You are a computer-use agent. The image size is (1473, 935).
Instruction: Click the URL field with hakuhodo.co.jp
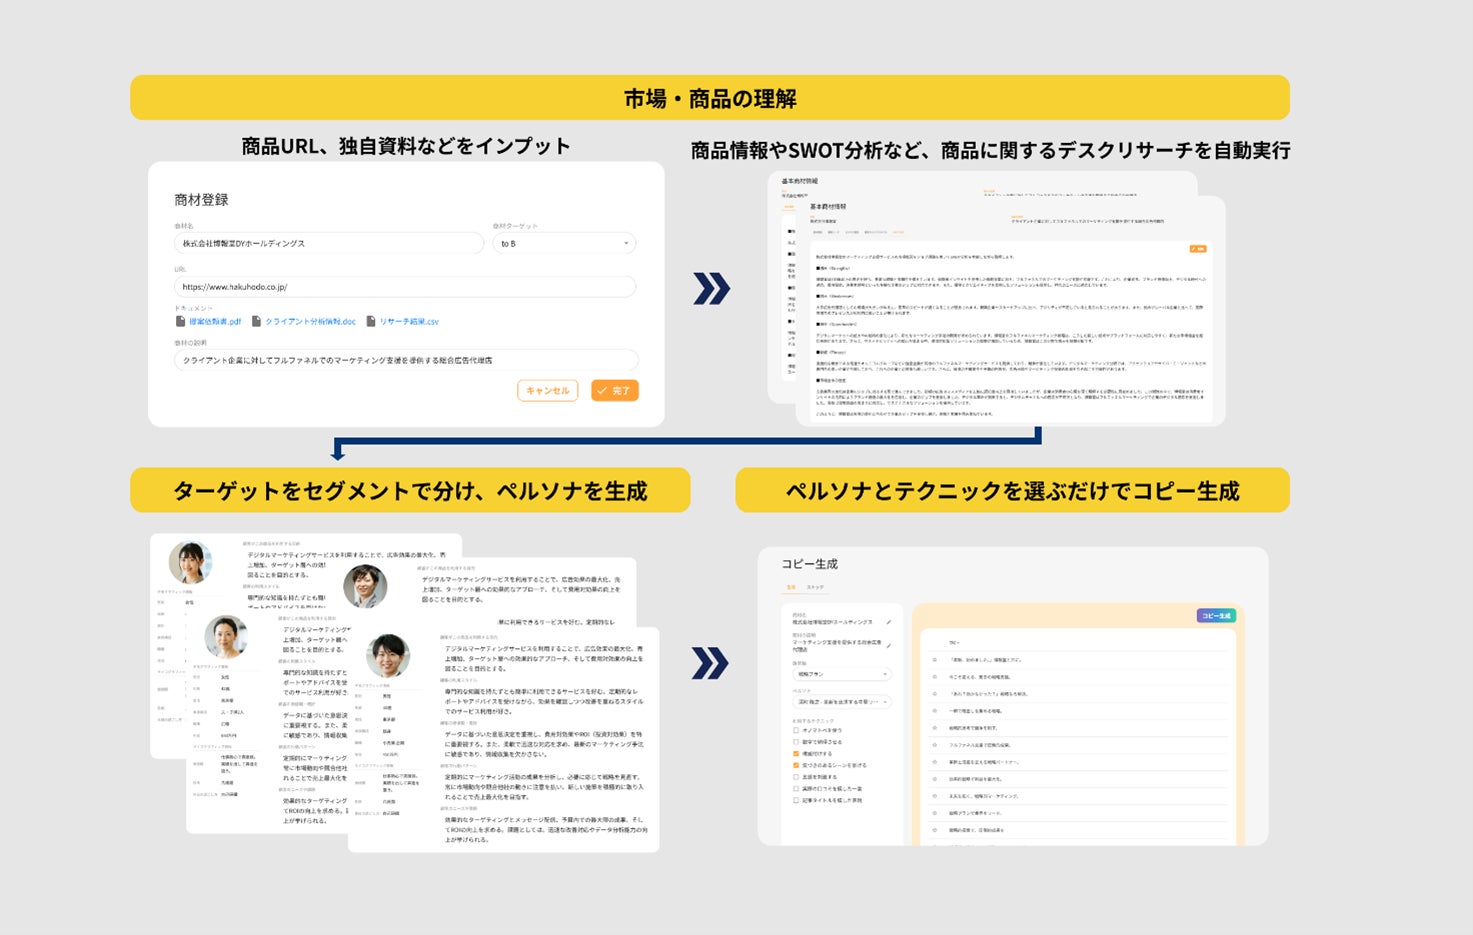click(405, 287)
